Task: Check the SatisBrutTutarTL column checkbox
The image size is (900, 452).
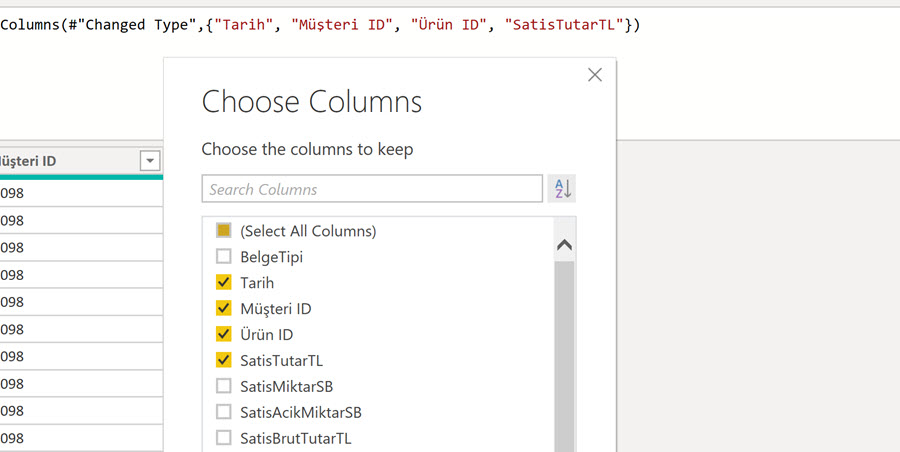Action: [x=223, y=438]
